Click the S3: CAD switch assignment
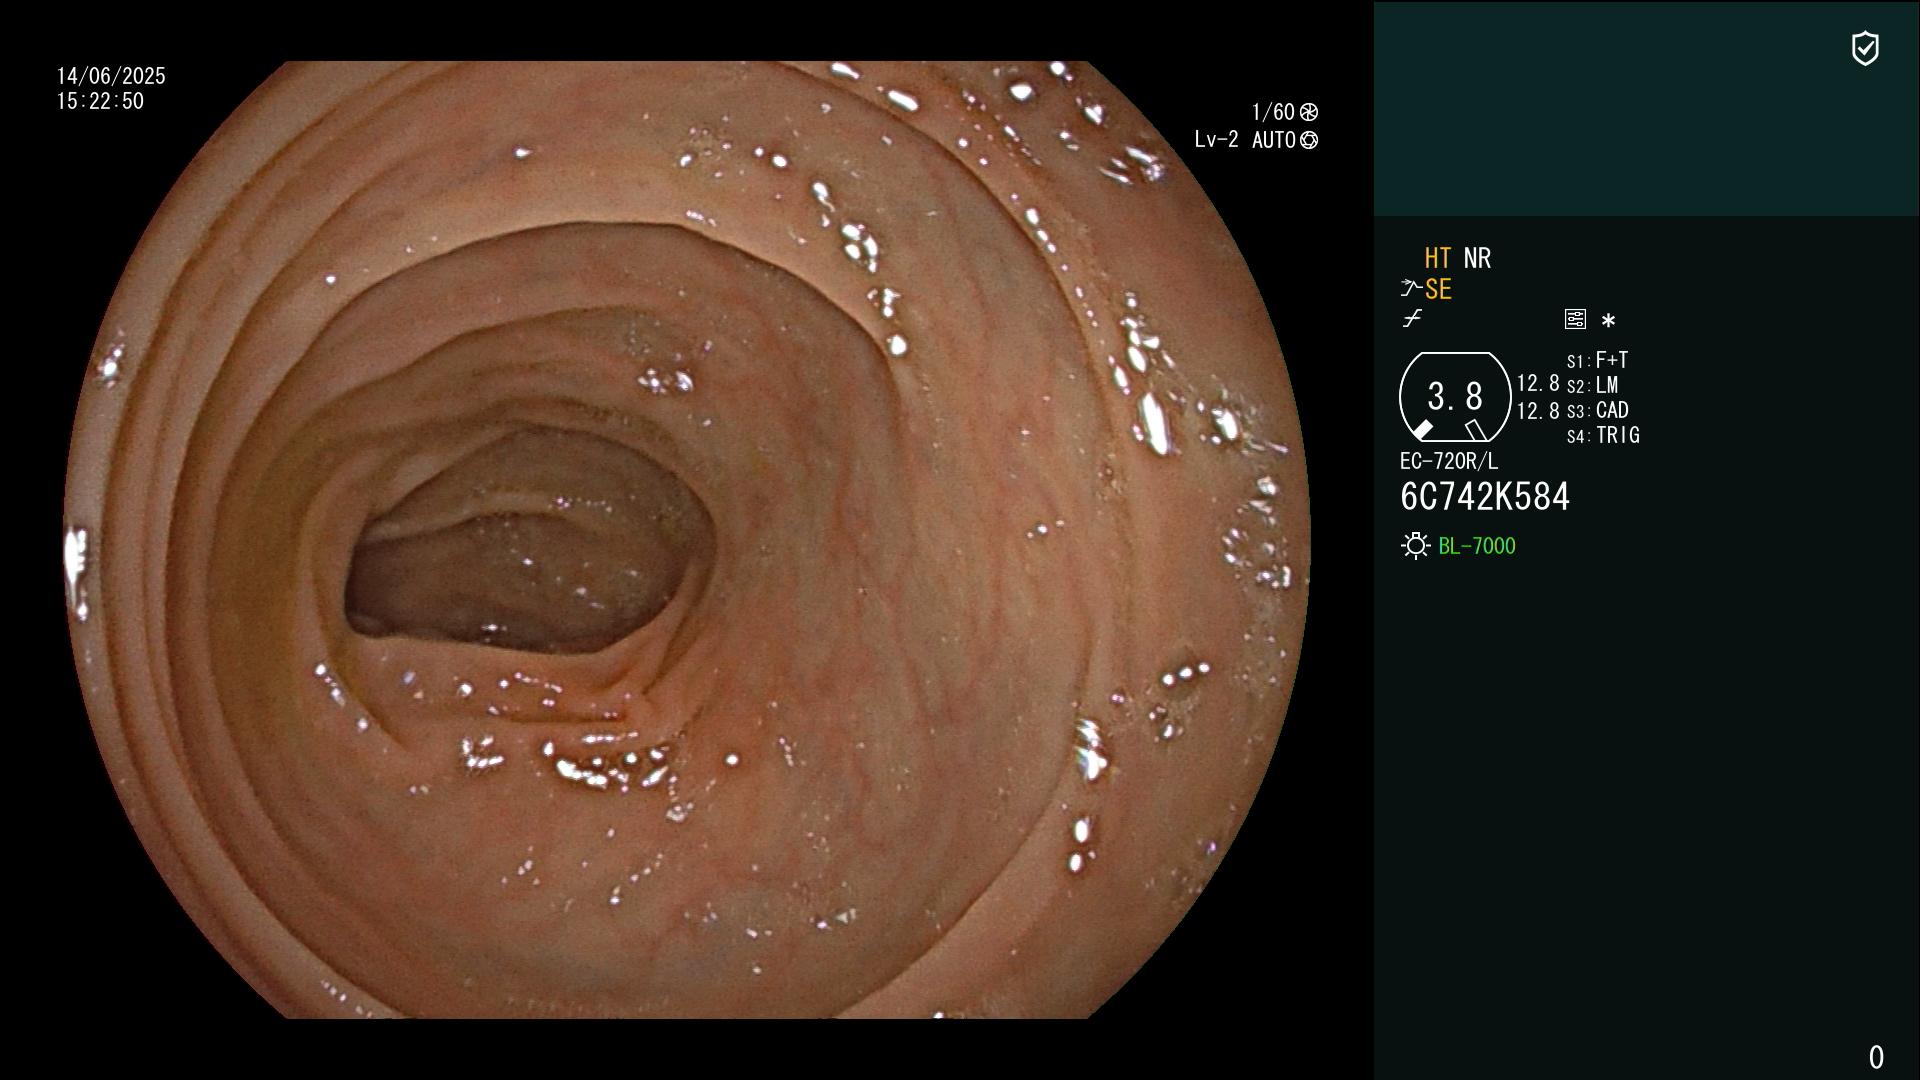 pyautogui.click(x=1597, y=410)
